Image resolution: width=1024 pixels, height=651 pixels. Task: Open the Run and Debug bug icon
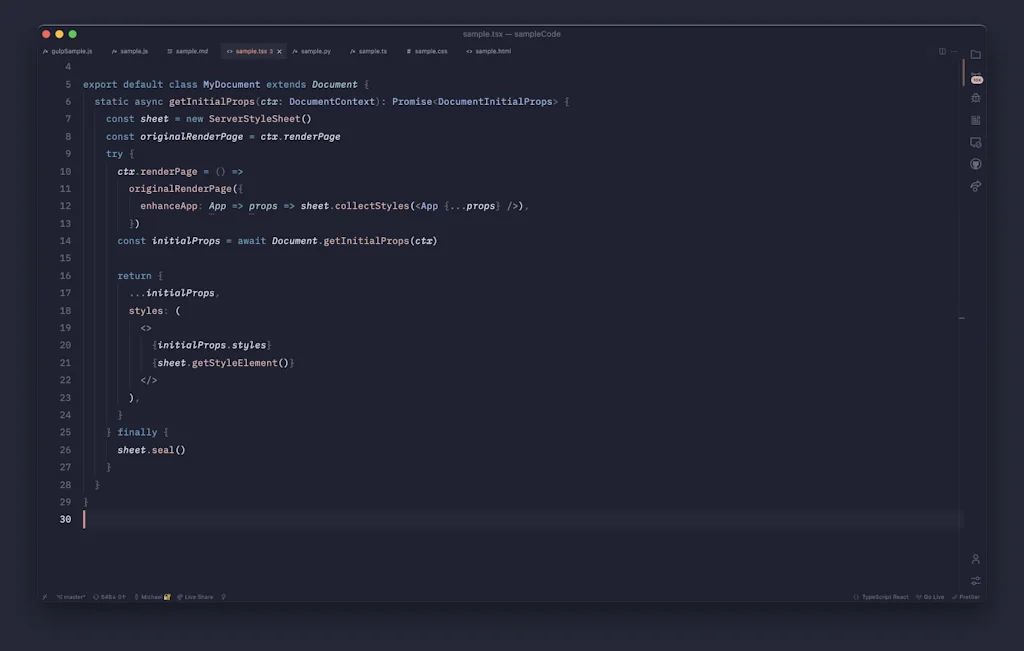point(976,98)
